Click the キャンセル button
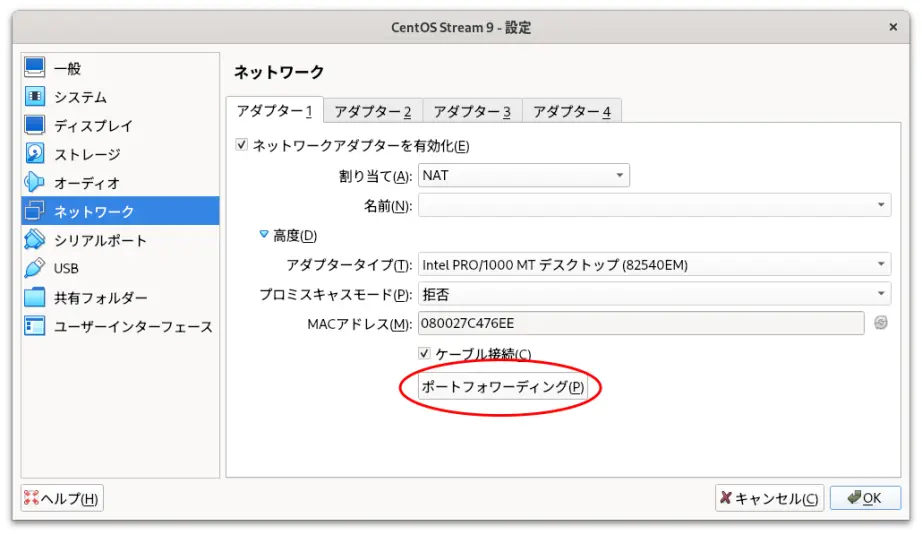Screen dimensions: 922x535 [769, 499]
